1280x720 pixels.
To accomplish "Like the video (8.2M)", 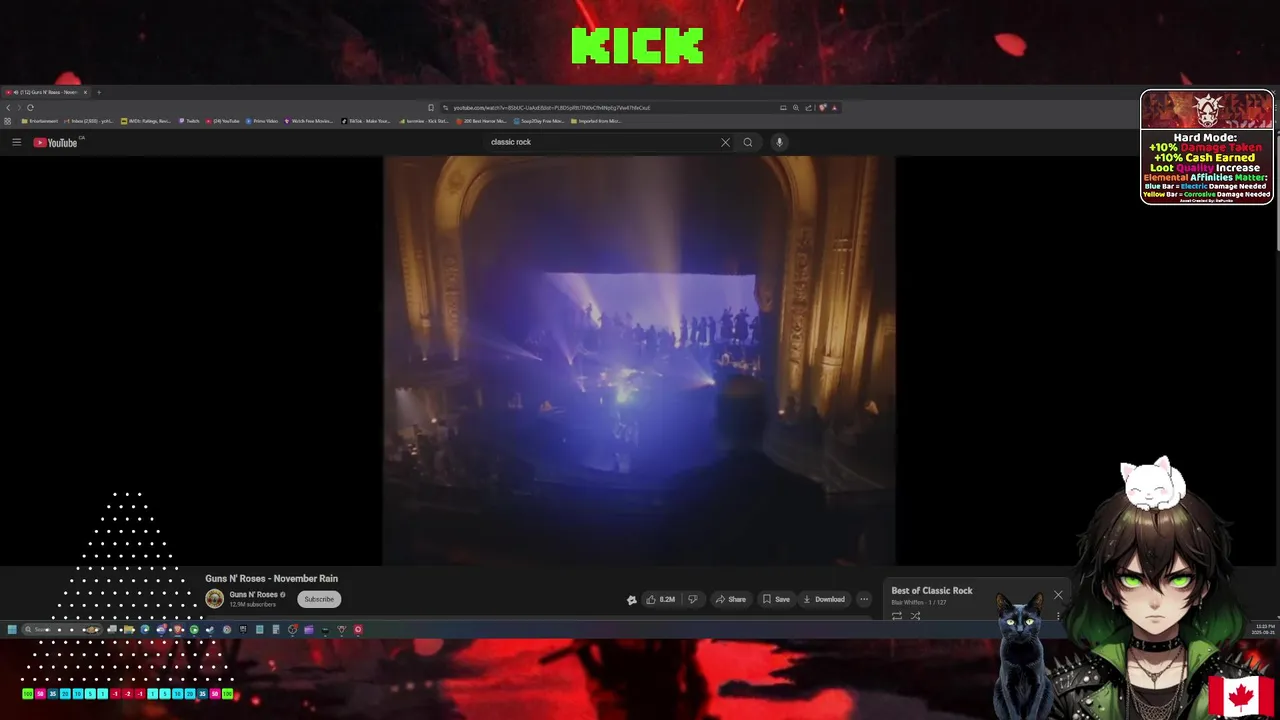I will point(660,599).
